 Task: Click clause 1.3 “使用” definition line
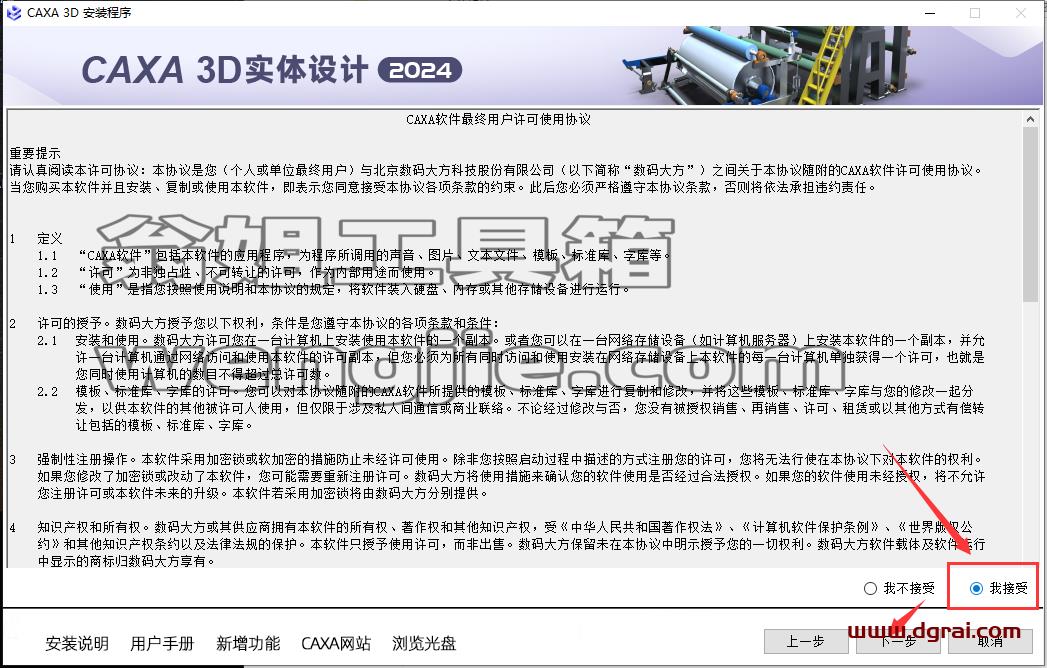click(334, 289)
